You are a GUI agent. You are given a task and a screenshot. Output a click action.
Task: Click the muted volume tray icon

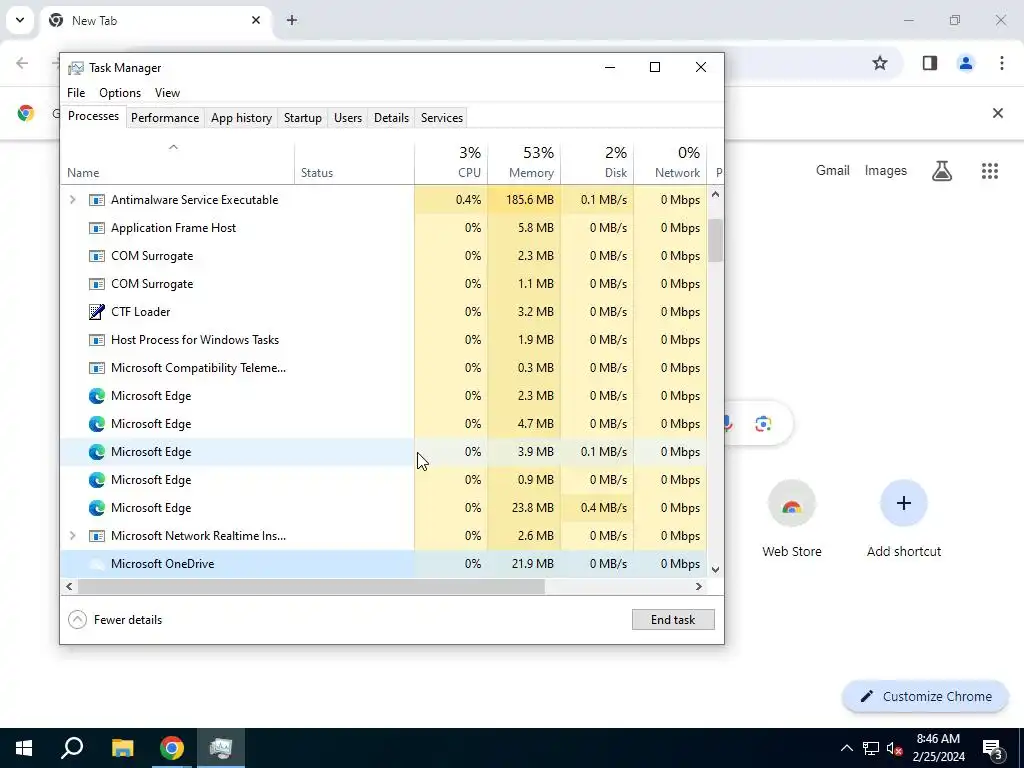tap(894, 749)
